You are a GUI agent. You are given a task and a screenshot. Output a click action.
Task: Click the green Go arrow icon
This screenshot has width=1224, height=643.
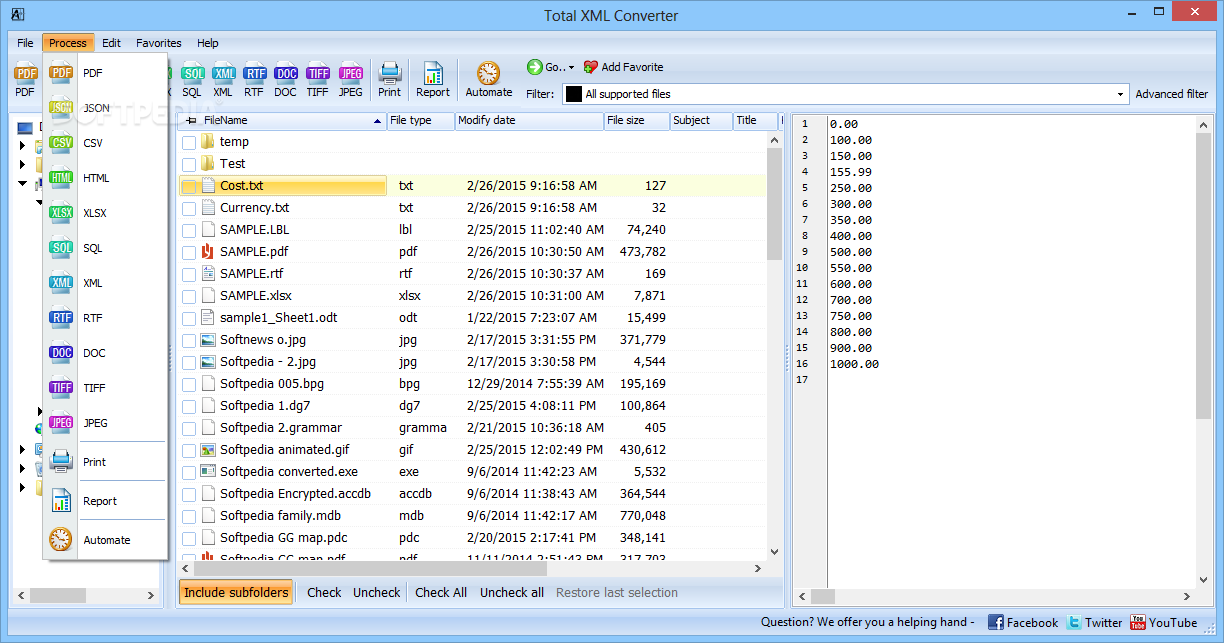(535, 67)
